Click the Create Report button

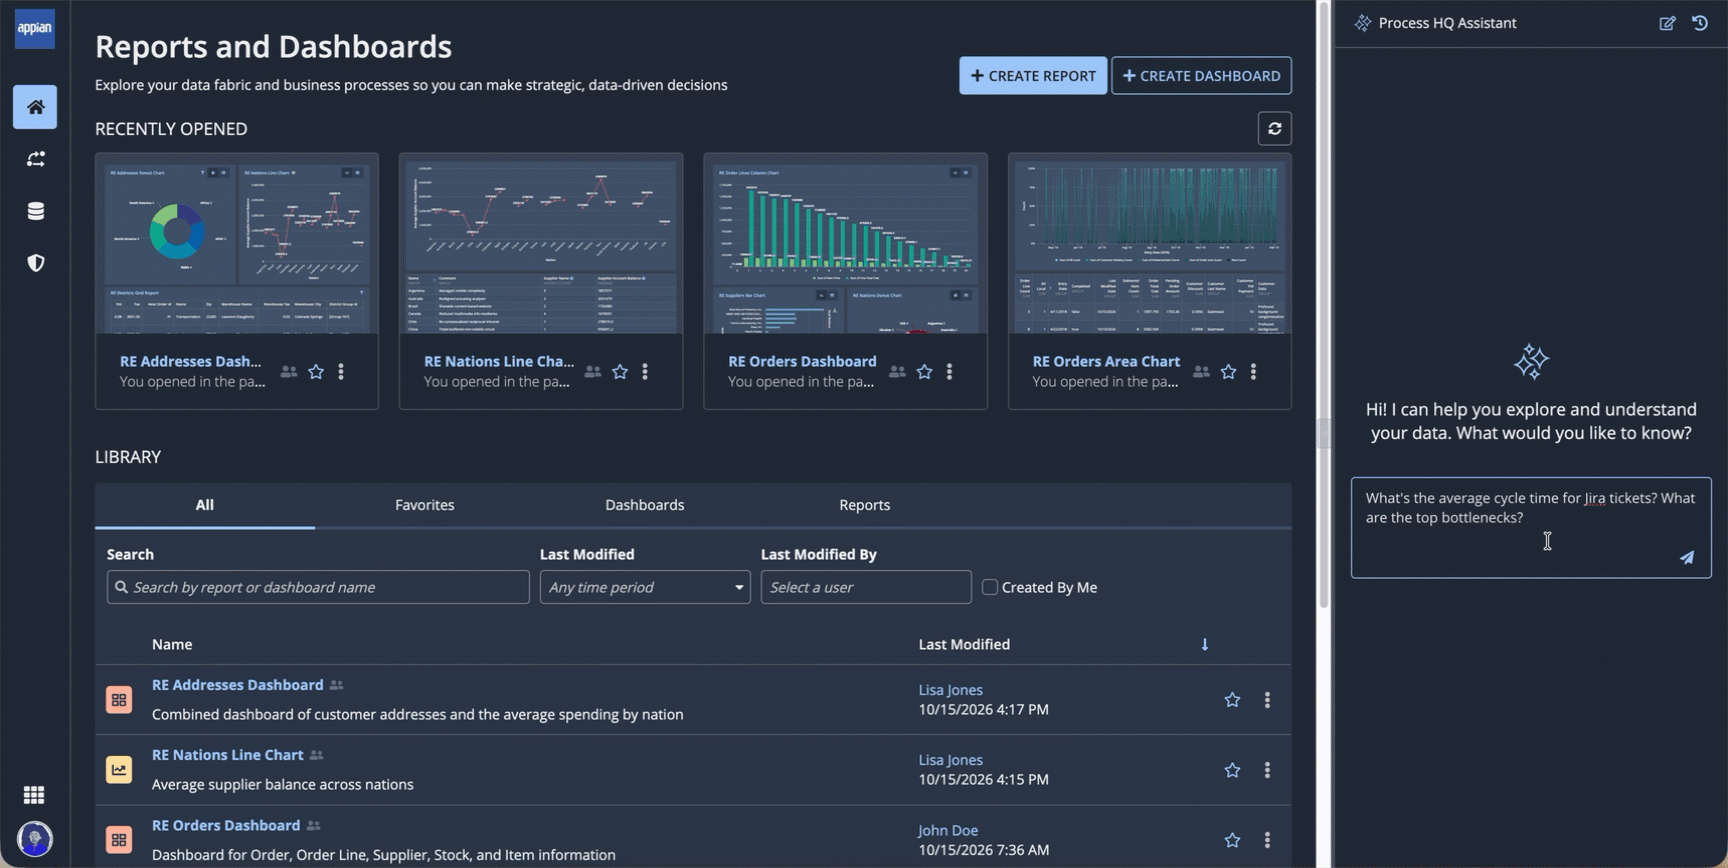tap(1033, 76)
